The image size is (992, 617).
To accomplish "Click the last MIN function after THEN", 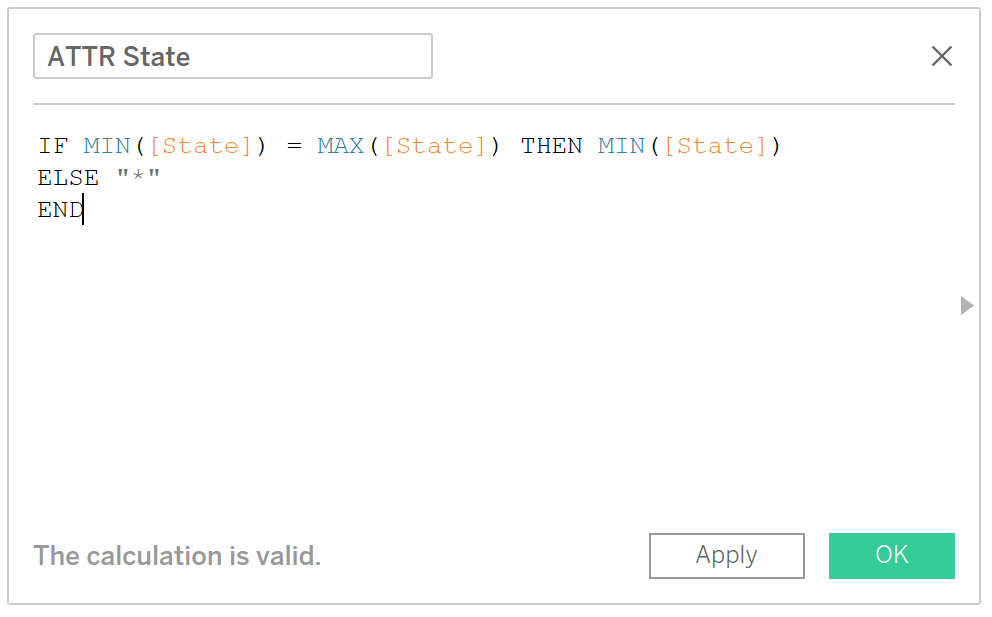I will tap(621, 146).
